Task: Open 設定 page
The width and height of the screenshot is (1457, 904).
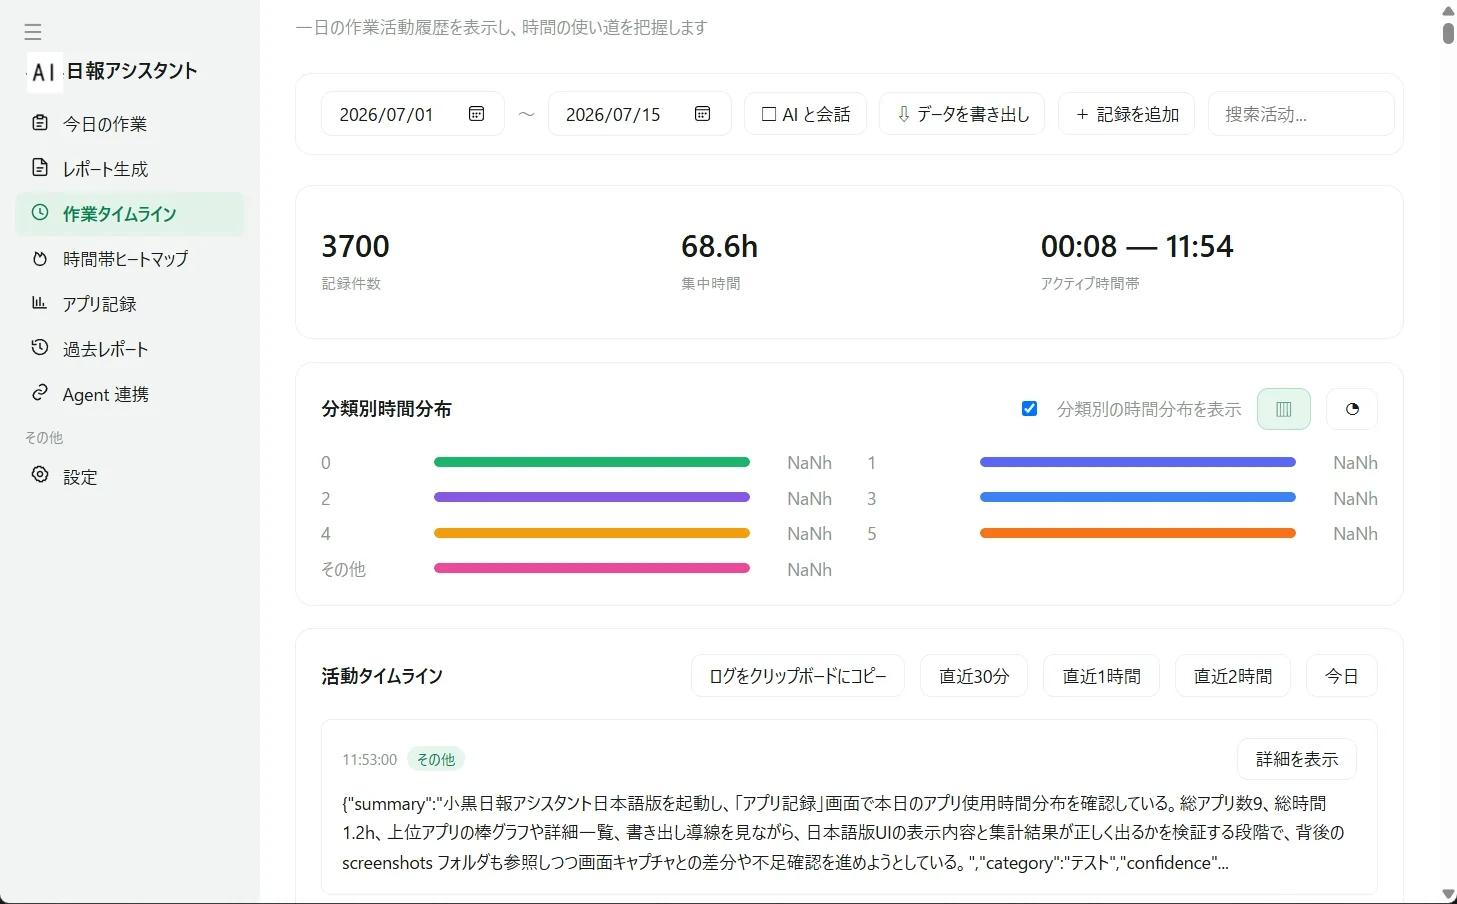Action: coord(130,477)
